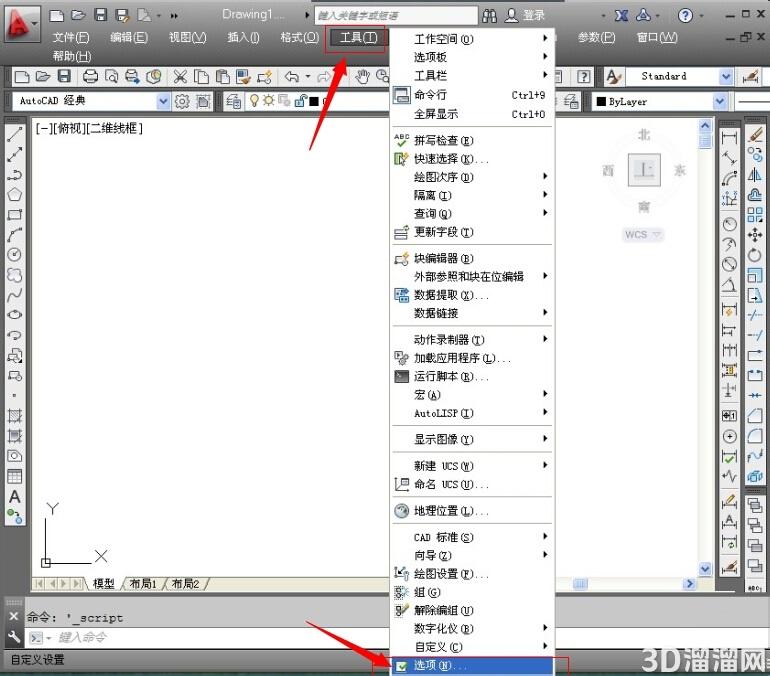Screen dimensions: 770x676
Task: Click the black layer color square
Action: point(314,101)
